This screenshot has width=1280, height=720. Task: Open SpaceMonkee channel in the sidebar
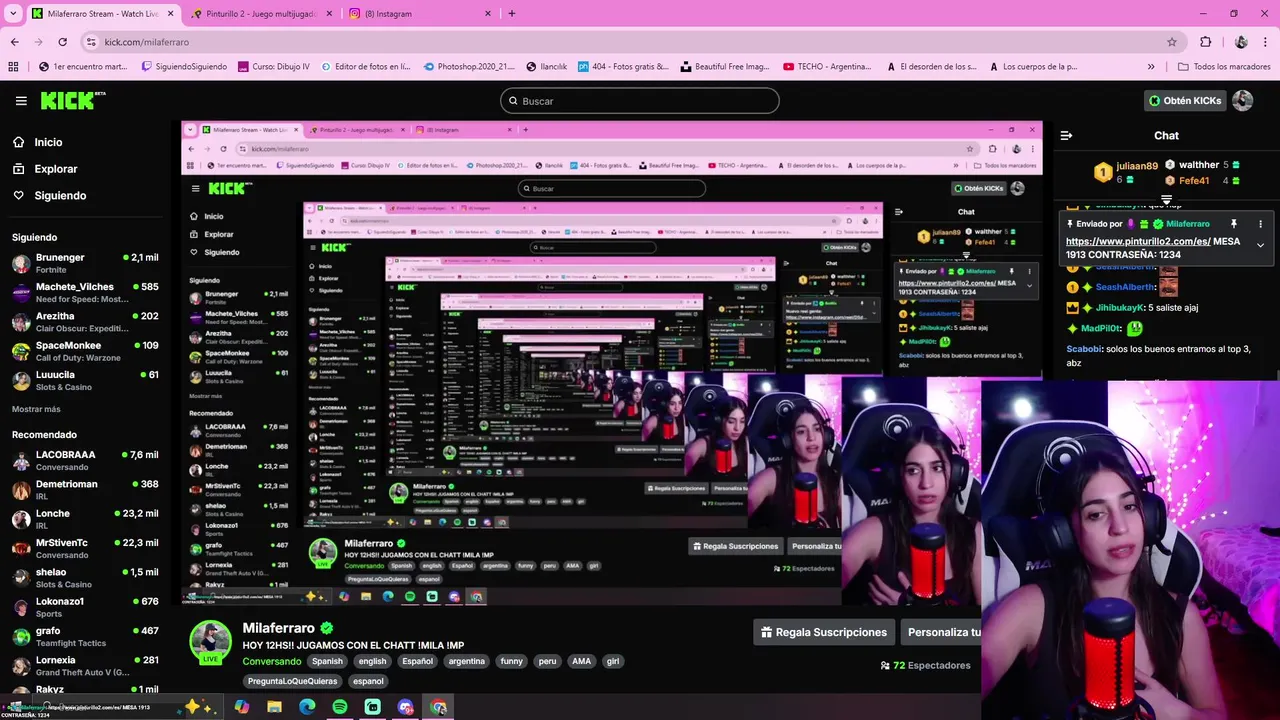coord(85,351)
